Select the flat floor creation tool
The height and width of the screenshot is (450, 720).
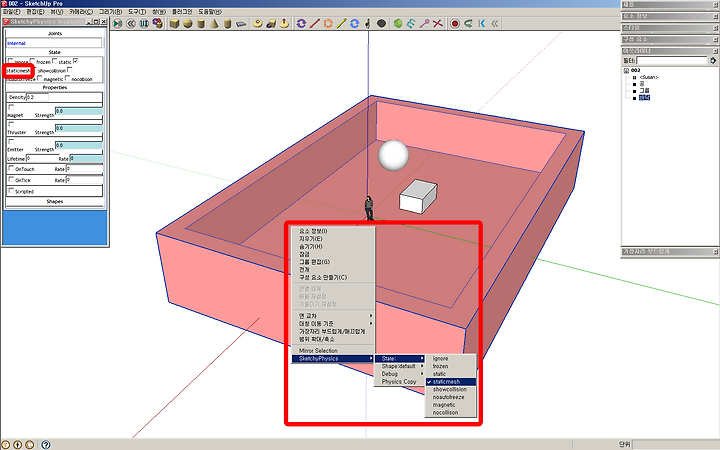(x=241, y=23)
